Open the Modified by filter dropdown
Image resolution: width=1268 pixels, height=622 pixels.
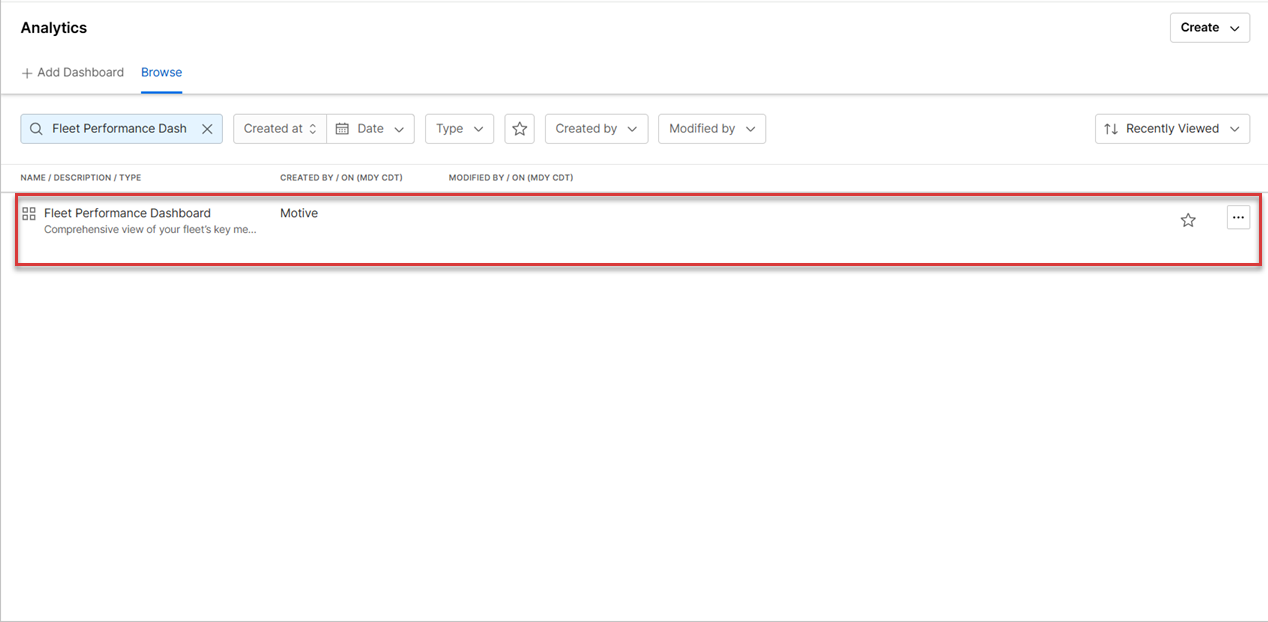pos(712,128)
